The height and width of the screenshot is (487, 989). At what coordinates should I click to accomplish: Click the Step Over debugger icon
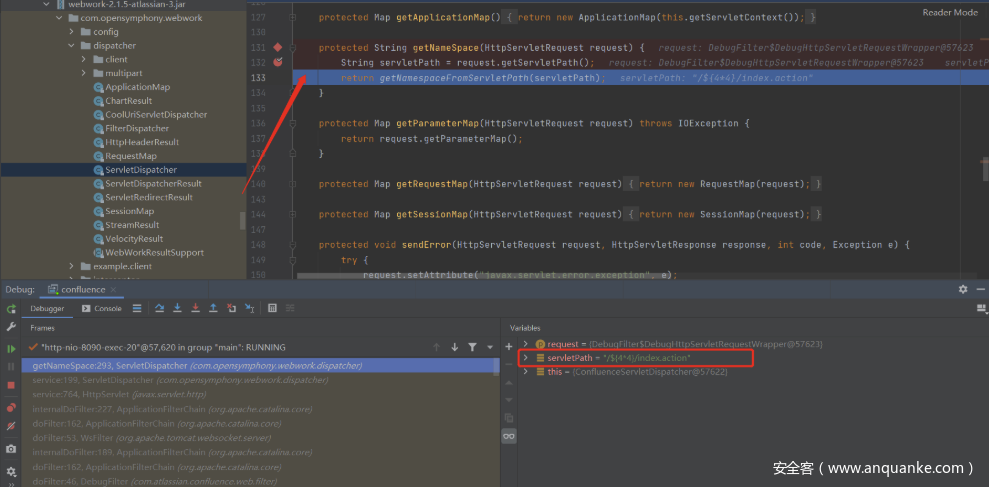pyautogui.click(x=160, y=308)
